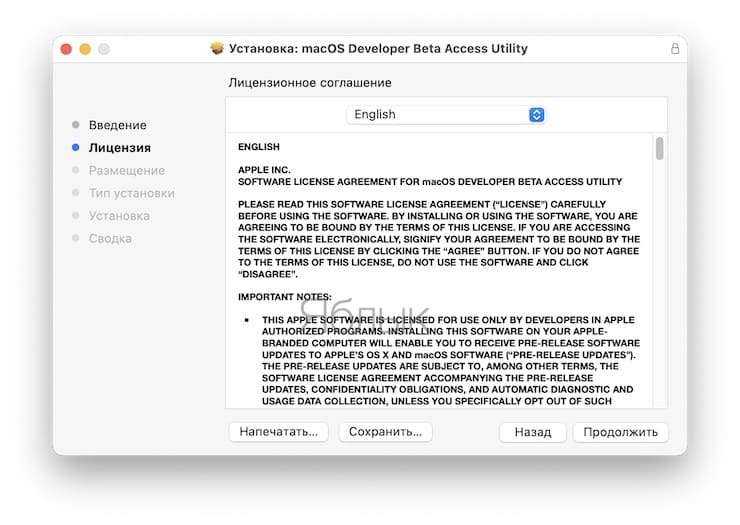Image resolution: width=740 pixels, height=525 pixels.
Task: Click the Лицензионное соглашение heading
Action: point(310,83)
